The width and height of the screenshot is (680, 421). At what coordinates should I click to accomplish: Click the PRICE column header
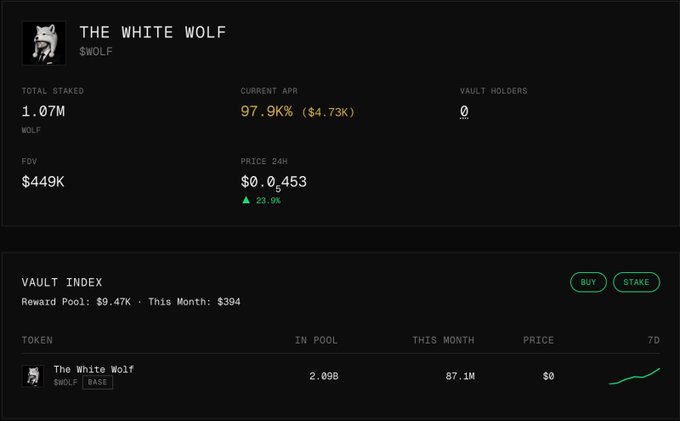click(x=538, y=340)
